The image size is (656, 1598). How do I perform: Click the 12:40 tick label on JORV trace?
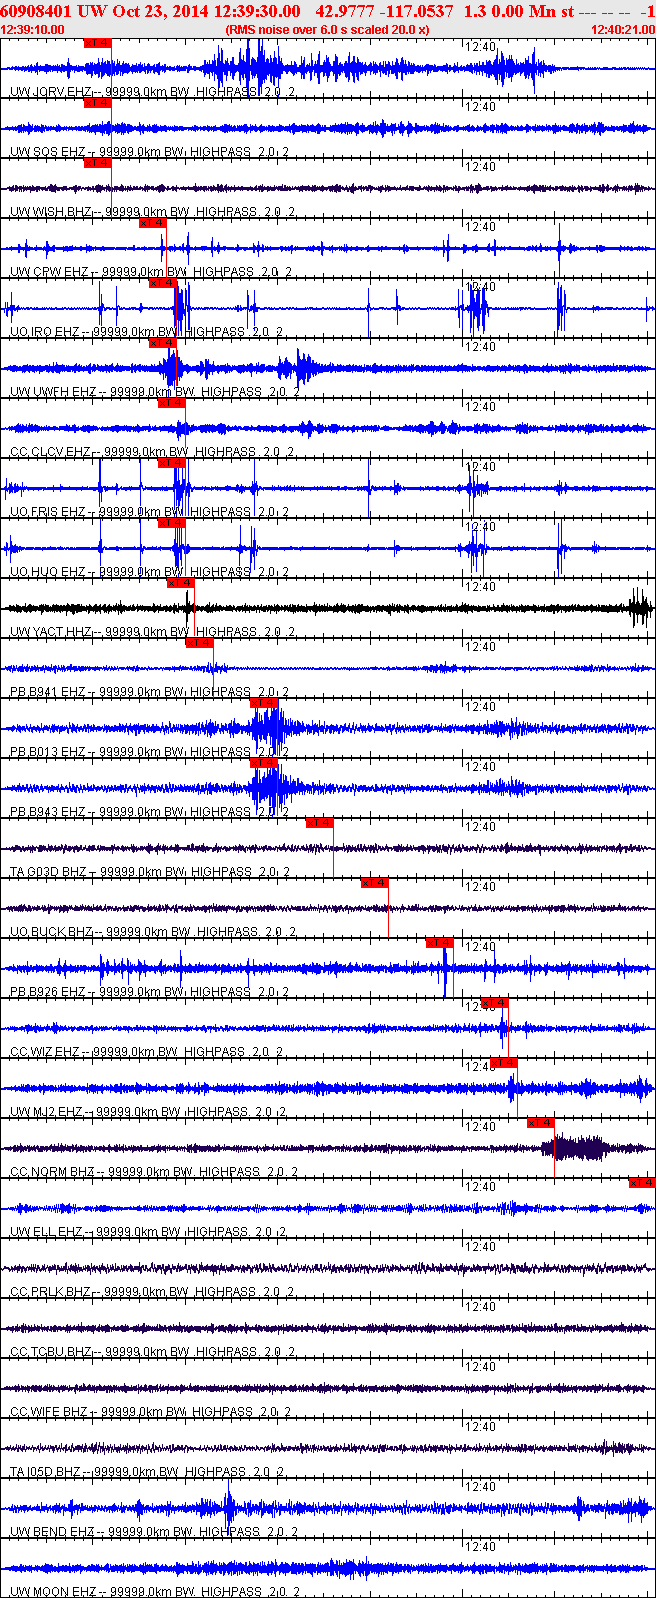[481, 46]
